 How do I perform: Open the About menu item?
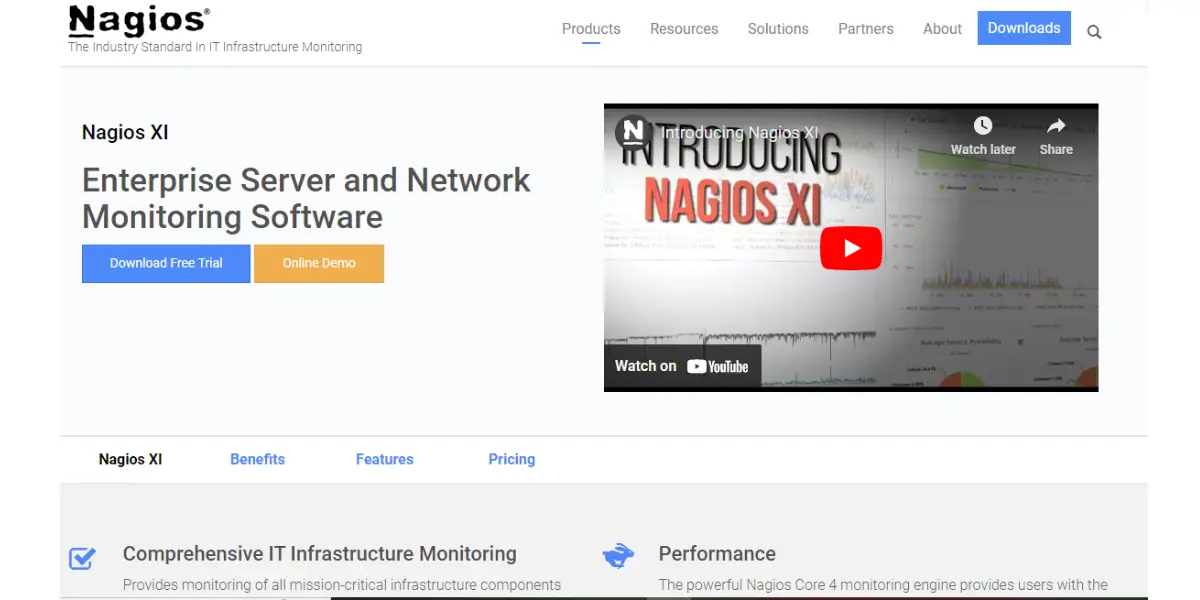[x=942, y=29]
